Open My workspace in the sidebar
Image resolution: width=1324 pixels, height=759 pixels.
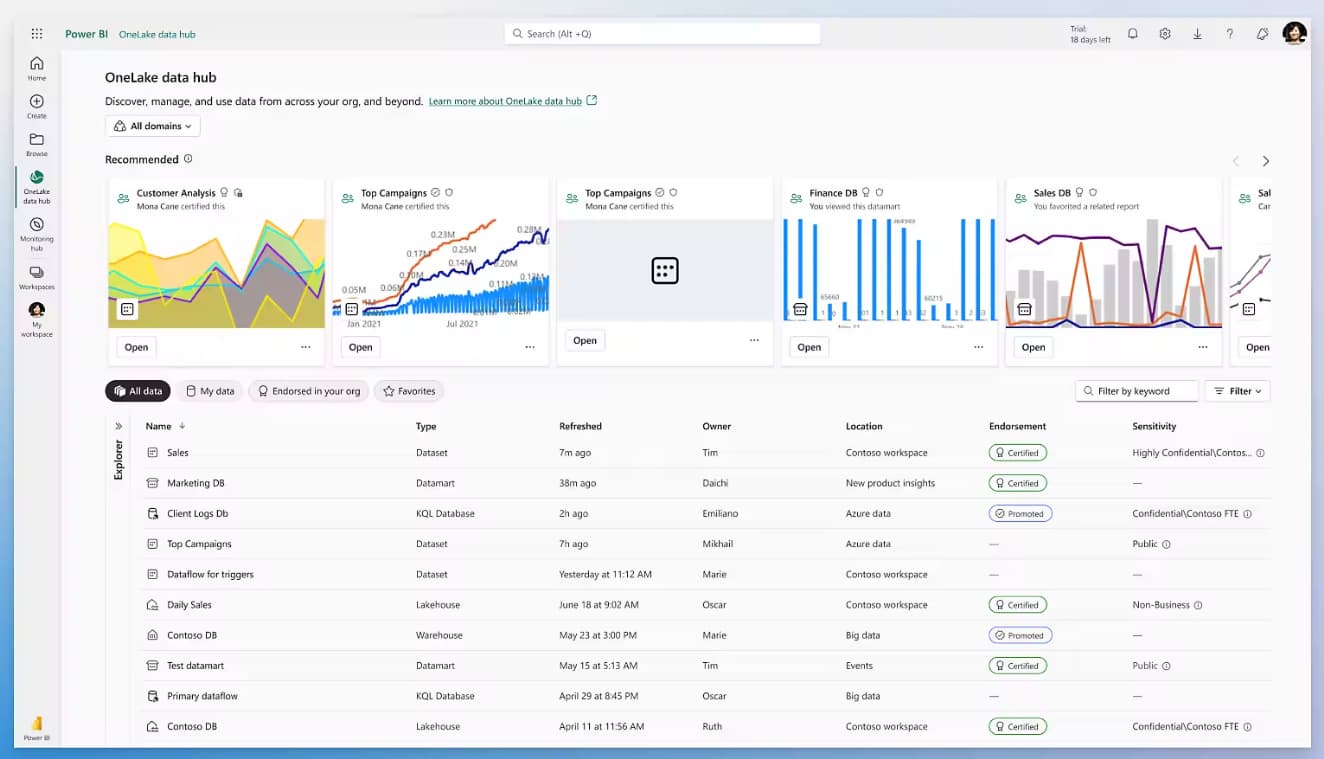click(x=37, y=320)
